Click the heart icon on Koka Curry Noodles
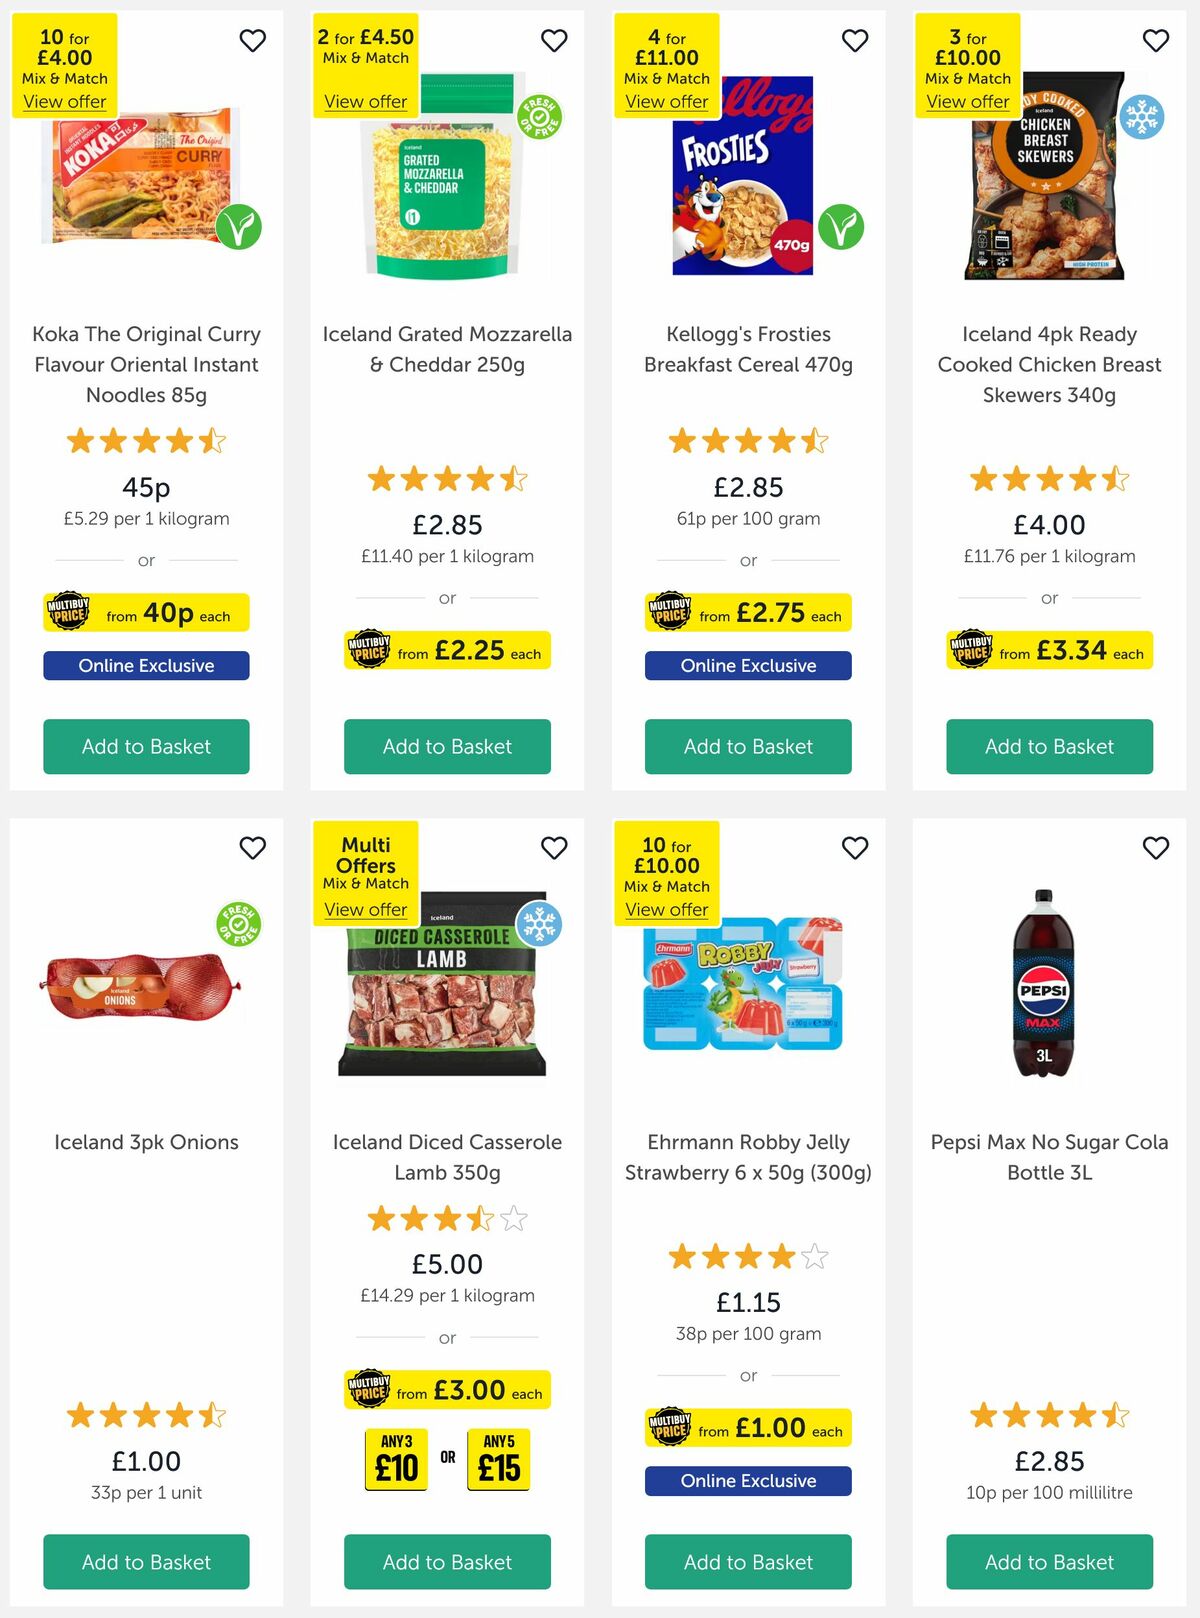 (x=252, y=40)
